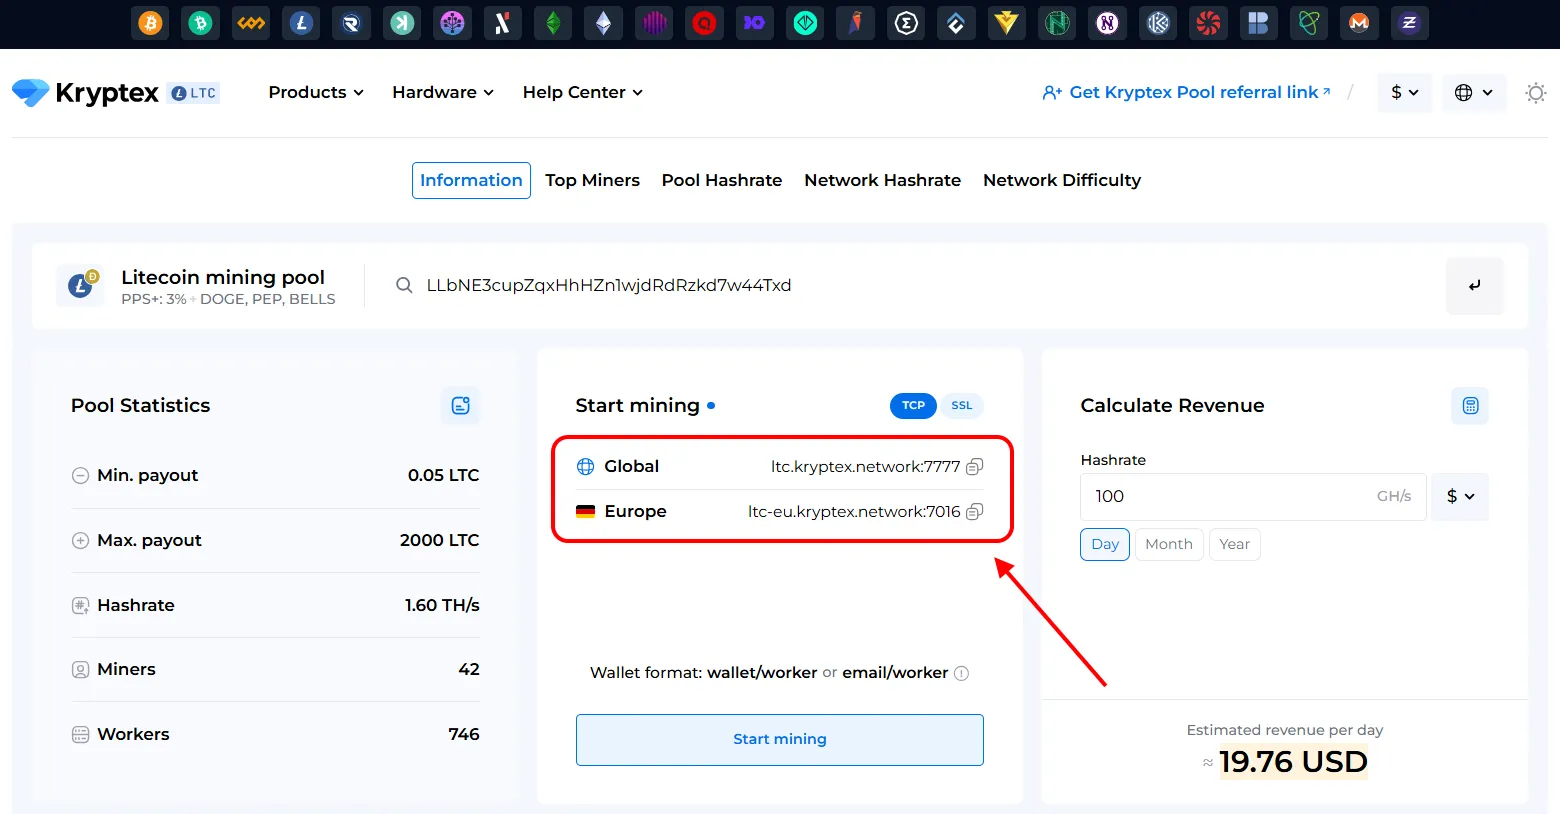Viewport: 1560px width, 814px height.
Task: Click the Workers count 746
Action: tap(464, 735)
